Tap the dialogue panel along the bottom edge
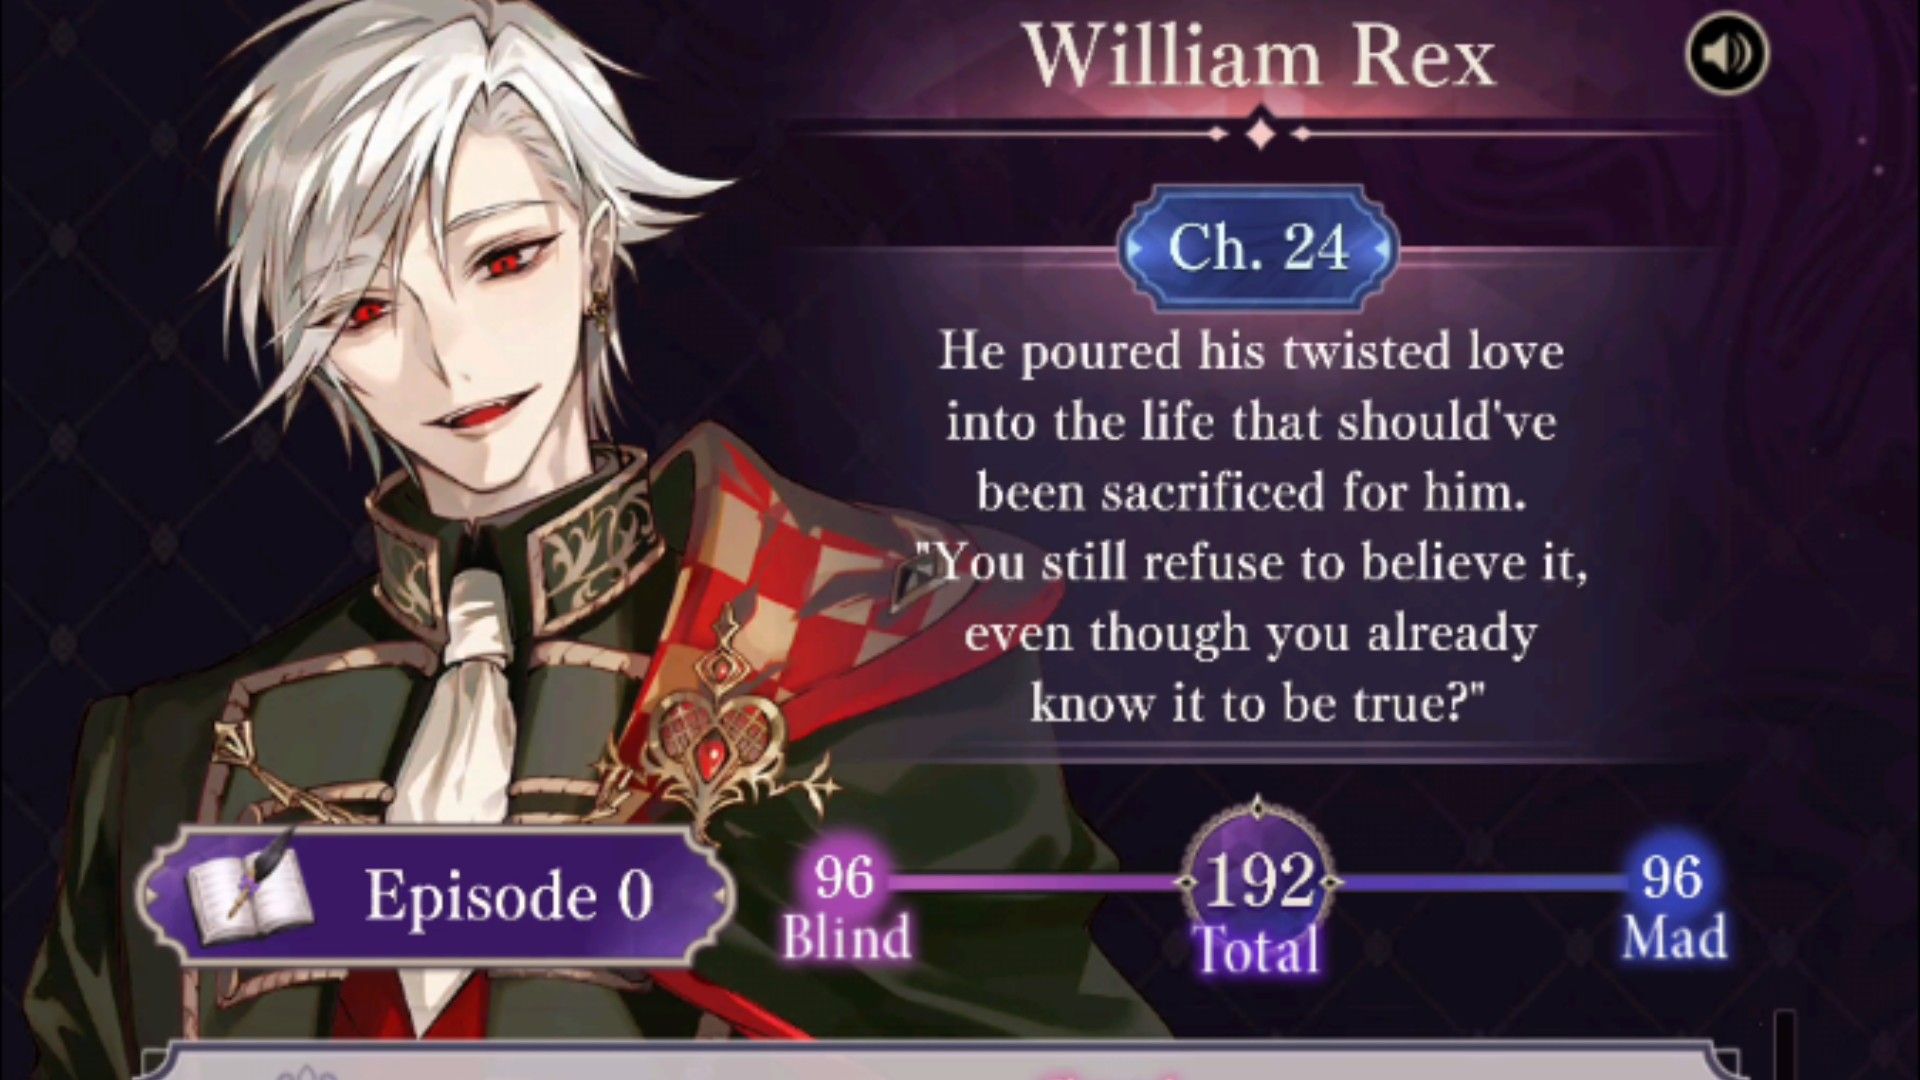Viewport: 1920px width, 1080px height. 940,1061
